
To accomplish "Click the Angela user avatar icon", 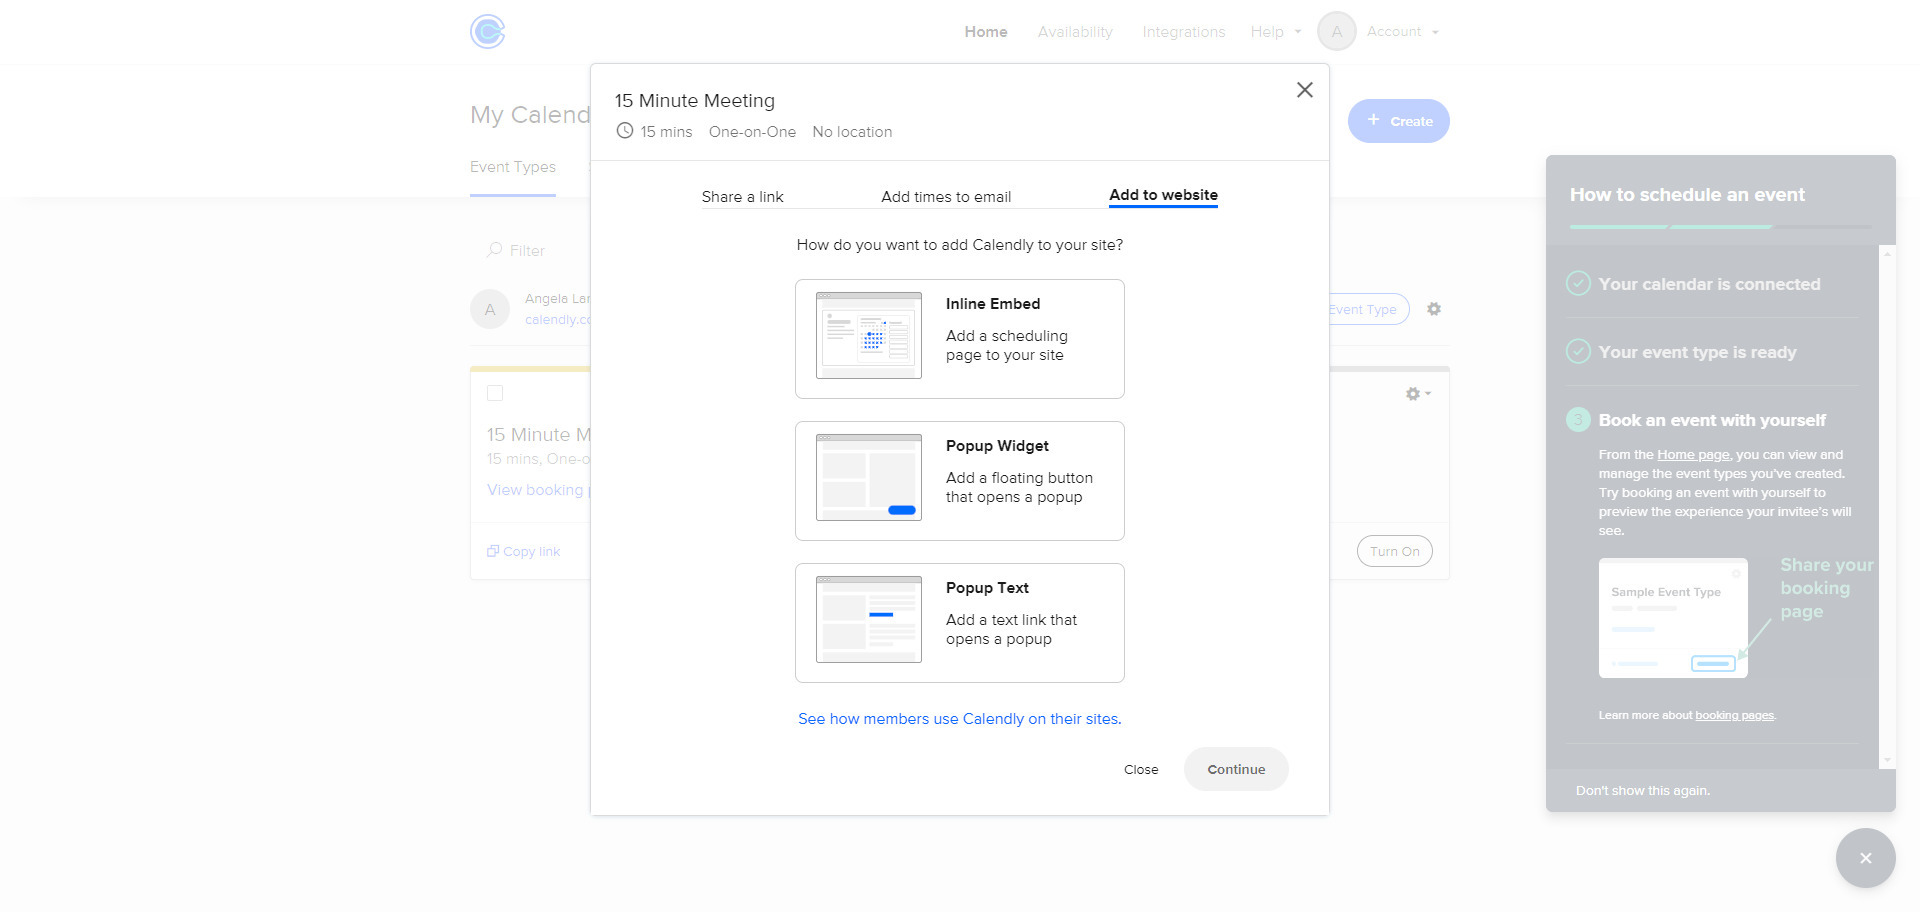I will tap(490, 309).
